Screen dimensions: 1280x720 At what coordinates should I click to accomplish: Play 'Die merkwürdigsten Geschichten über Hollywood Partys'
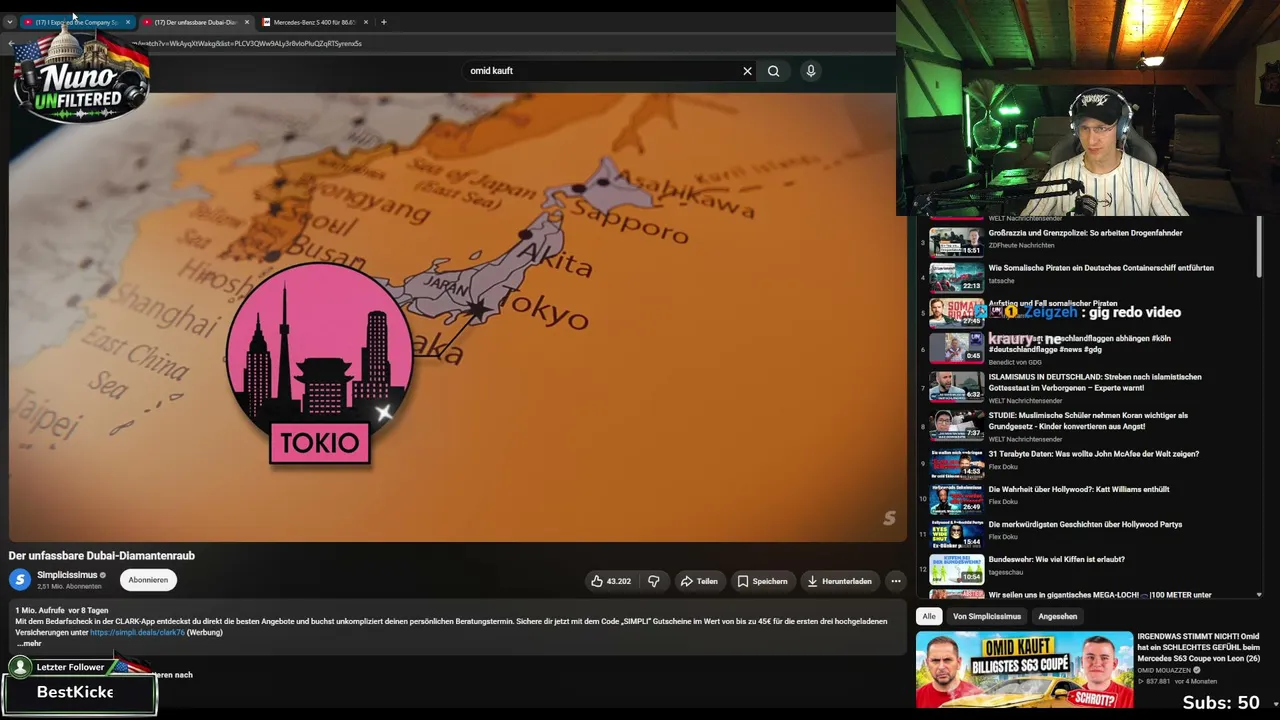click(1085, 524)
